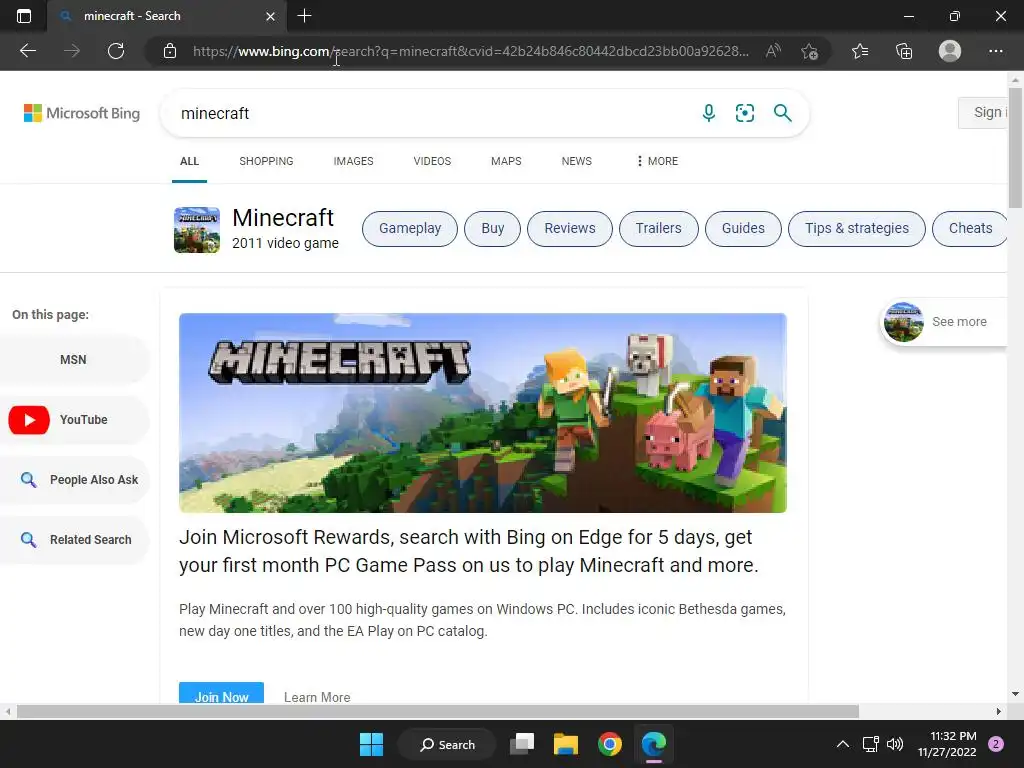Show hidden system tray icons

click(x=843, y=744)
